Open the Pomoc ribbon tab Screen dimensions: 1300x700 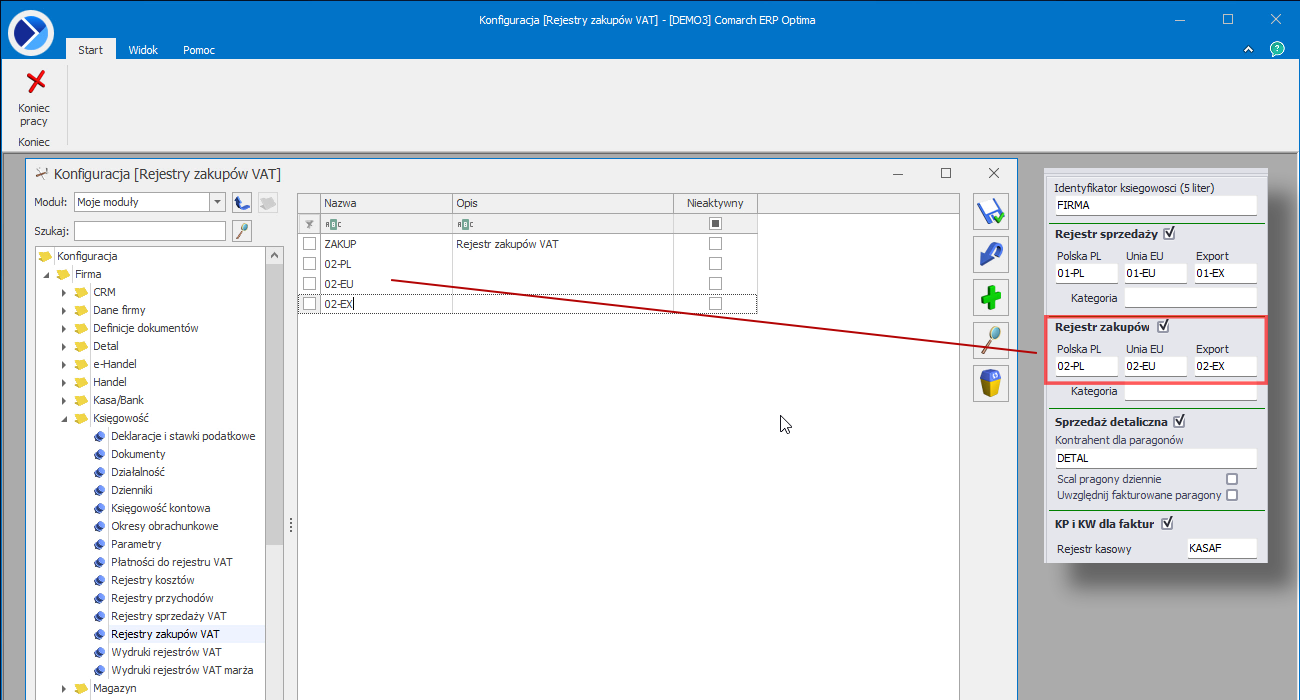tap(198, 50)
